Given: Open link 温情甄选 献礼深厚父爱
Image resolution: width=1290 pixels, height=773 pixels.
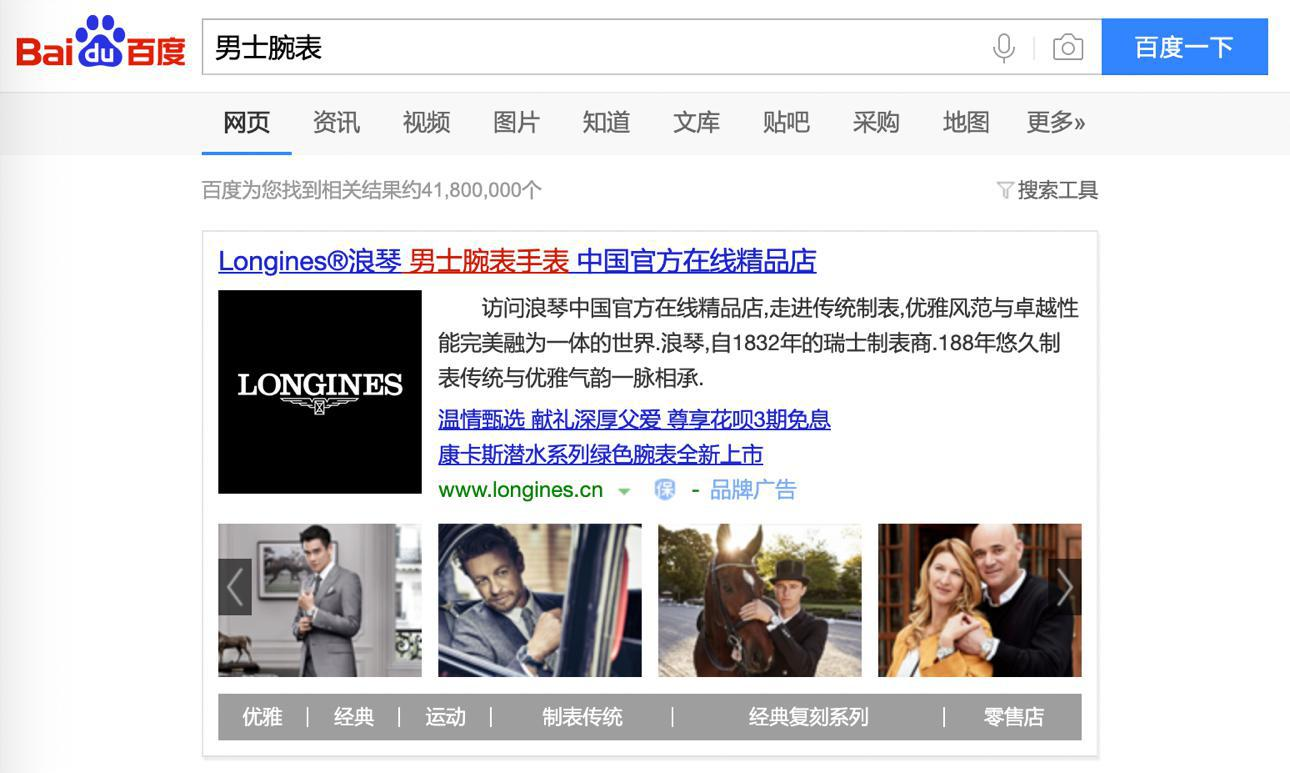Looking at the screenshot, I should [634, 419].
